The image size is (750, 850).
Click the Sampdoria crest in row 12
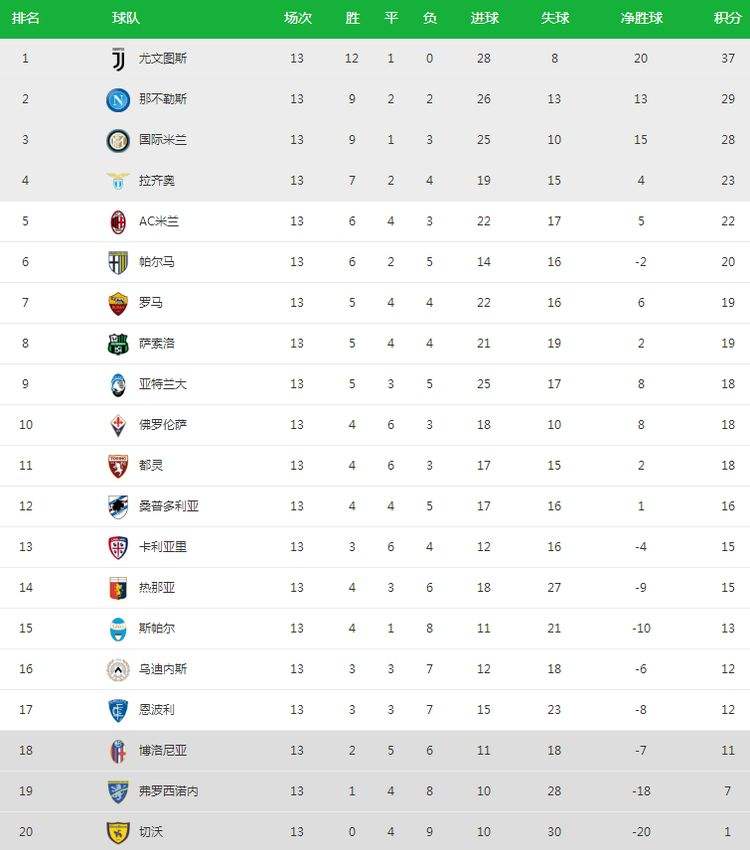118,507
